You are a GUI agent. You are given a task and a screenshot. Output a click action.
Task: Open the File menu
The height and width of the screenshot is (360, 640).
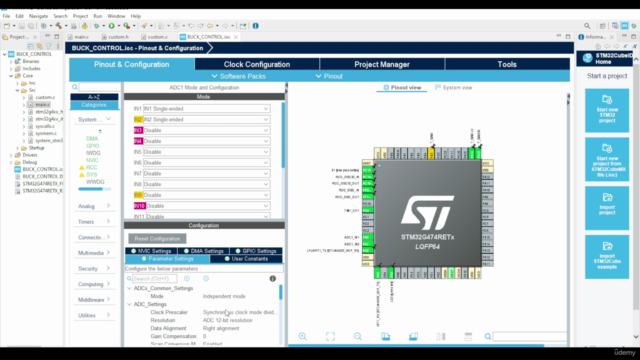point(6,16)
